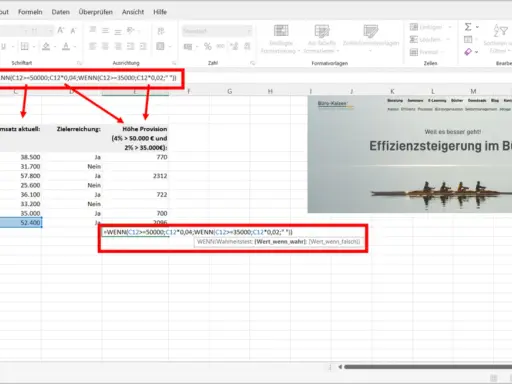Switch to the Hilfe tab

coord(160,12)
